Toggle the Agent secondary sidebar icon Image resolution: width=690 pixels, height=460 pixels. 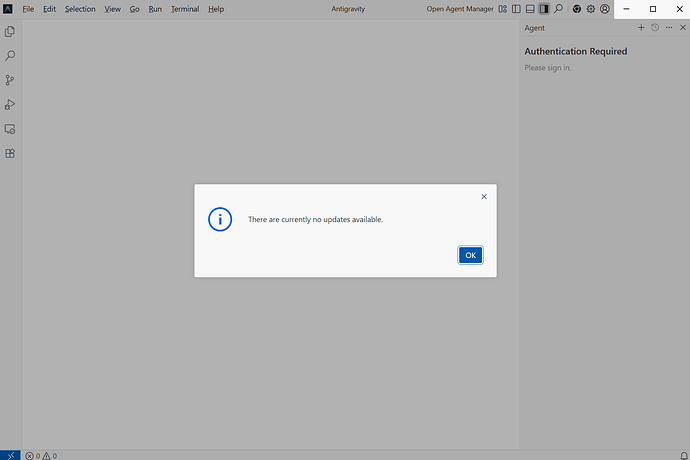tap(544, 9)
